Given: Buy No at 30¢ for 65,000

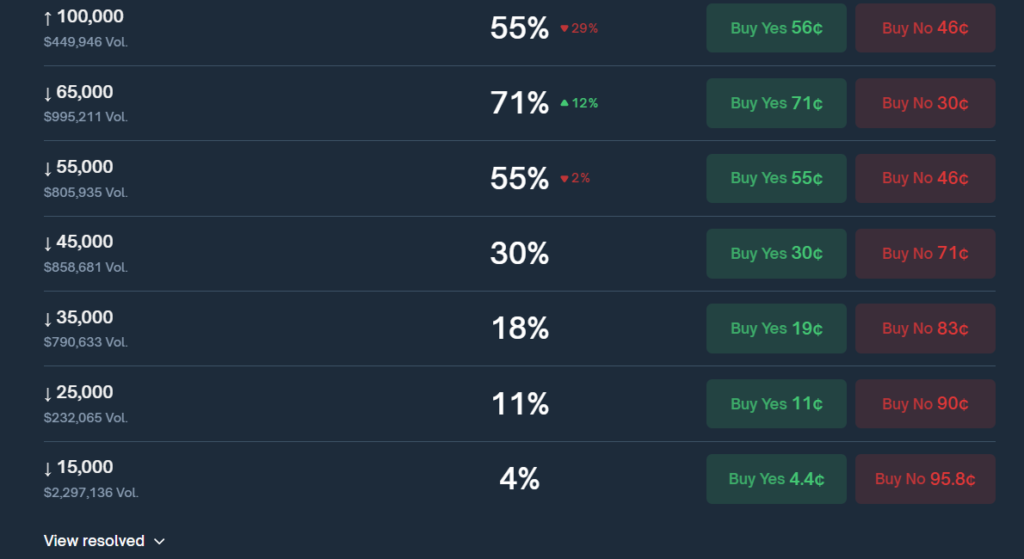Looking at the screenshot, I should (925, 103).
